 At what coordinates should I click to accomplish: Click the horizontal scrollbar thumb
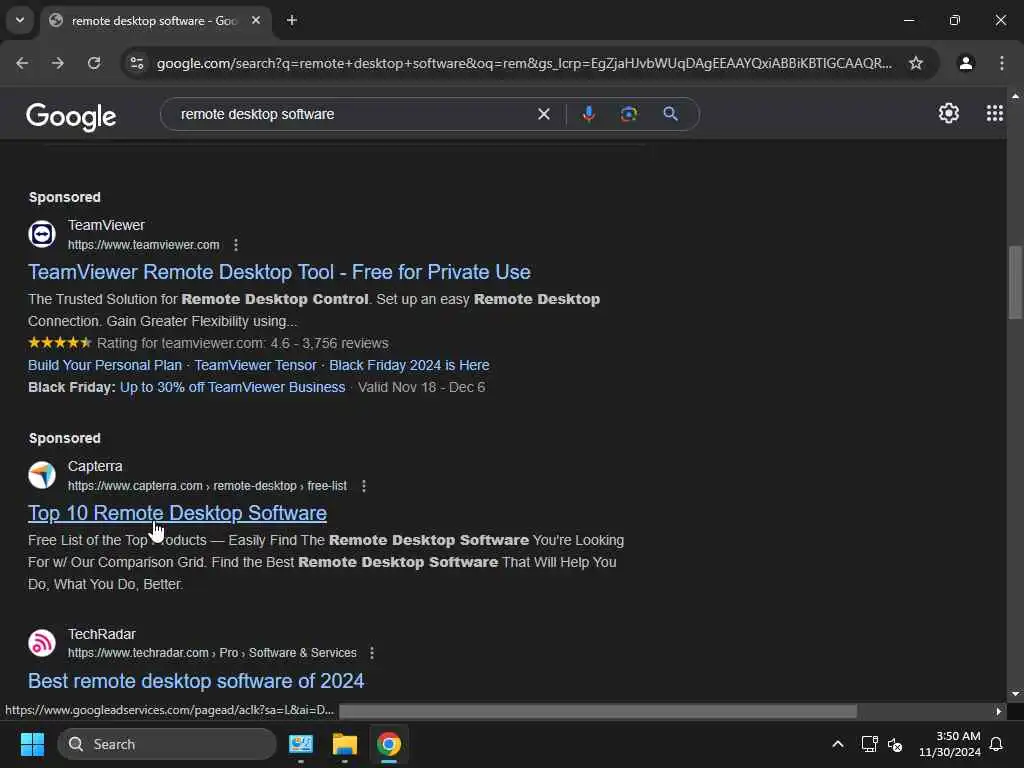pos(598,711)
